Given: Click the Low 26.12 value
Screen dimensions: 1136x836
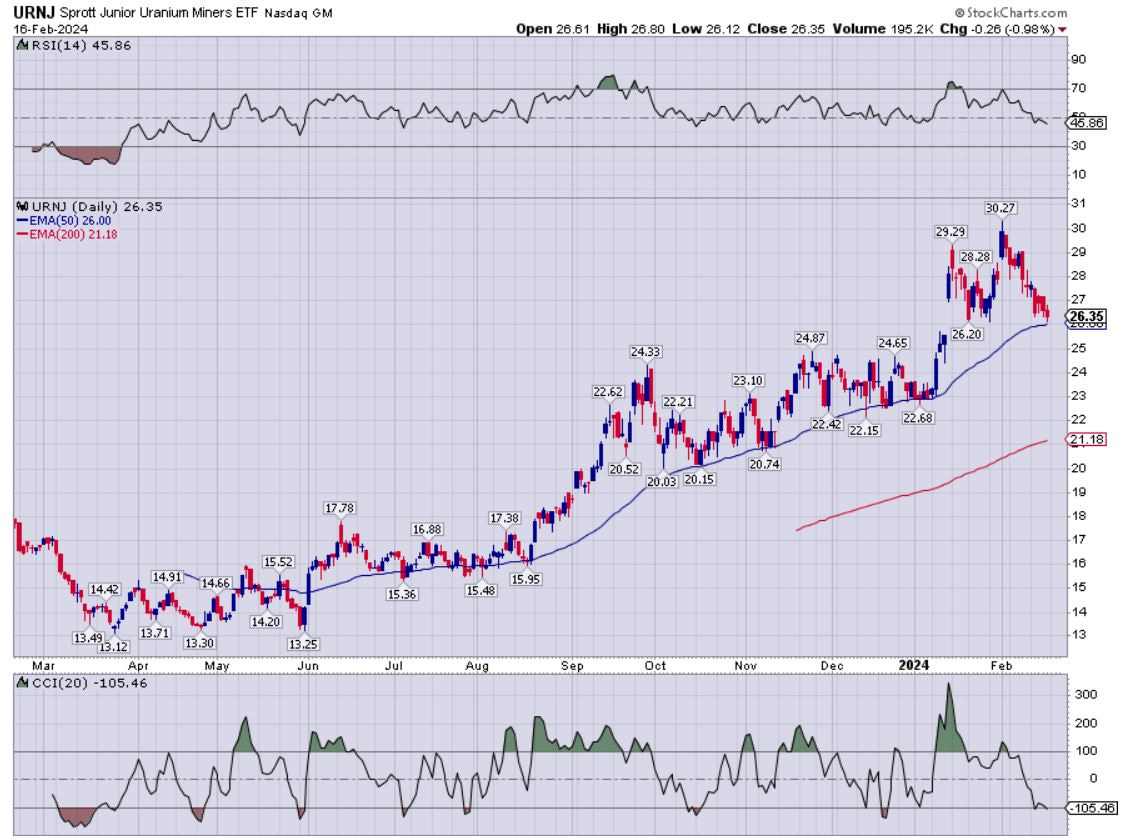Looking at the screenshot, I should [705, 29].
